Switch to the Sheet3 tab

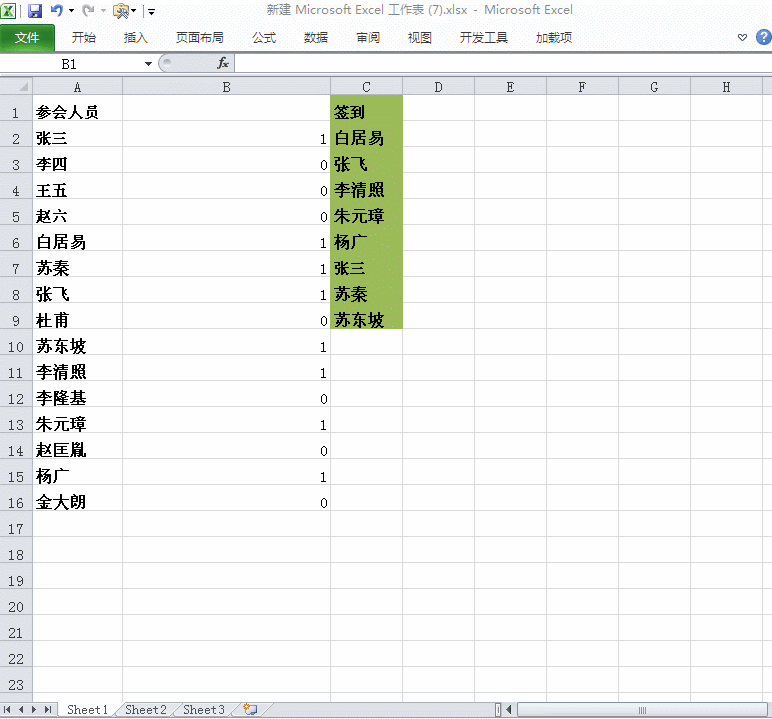point(204,710)
